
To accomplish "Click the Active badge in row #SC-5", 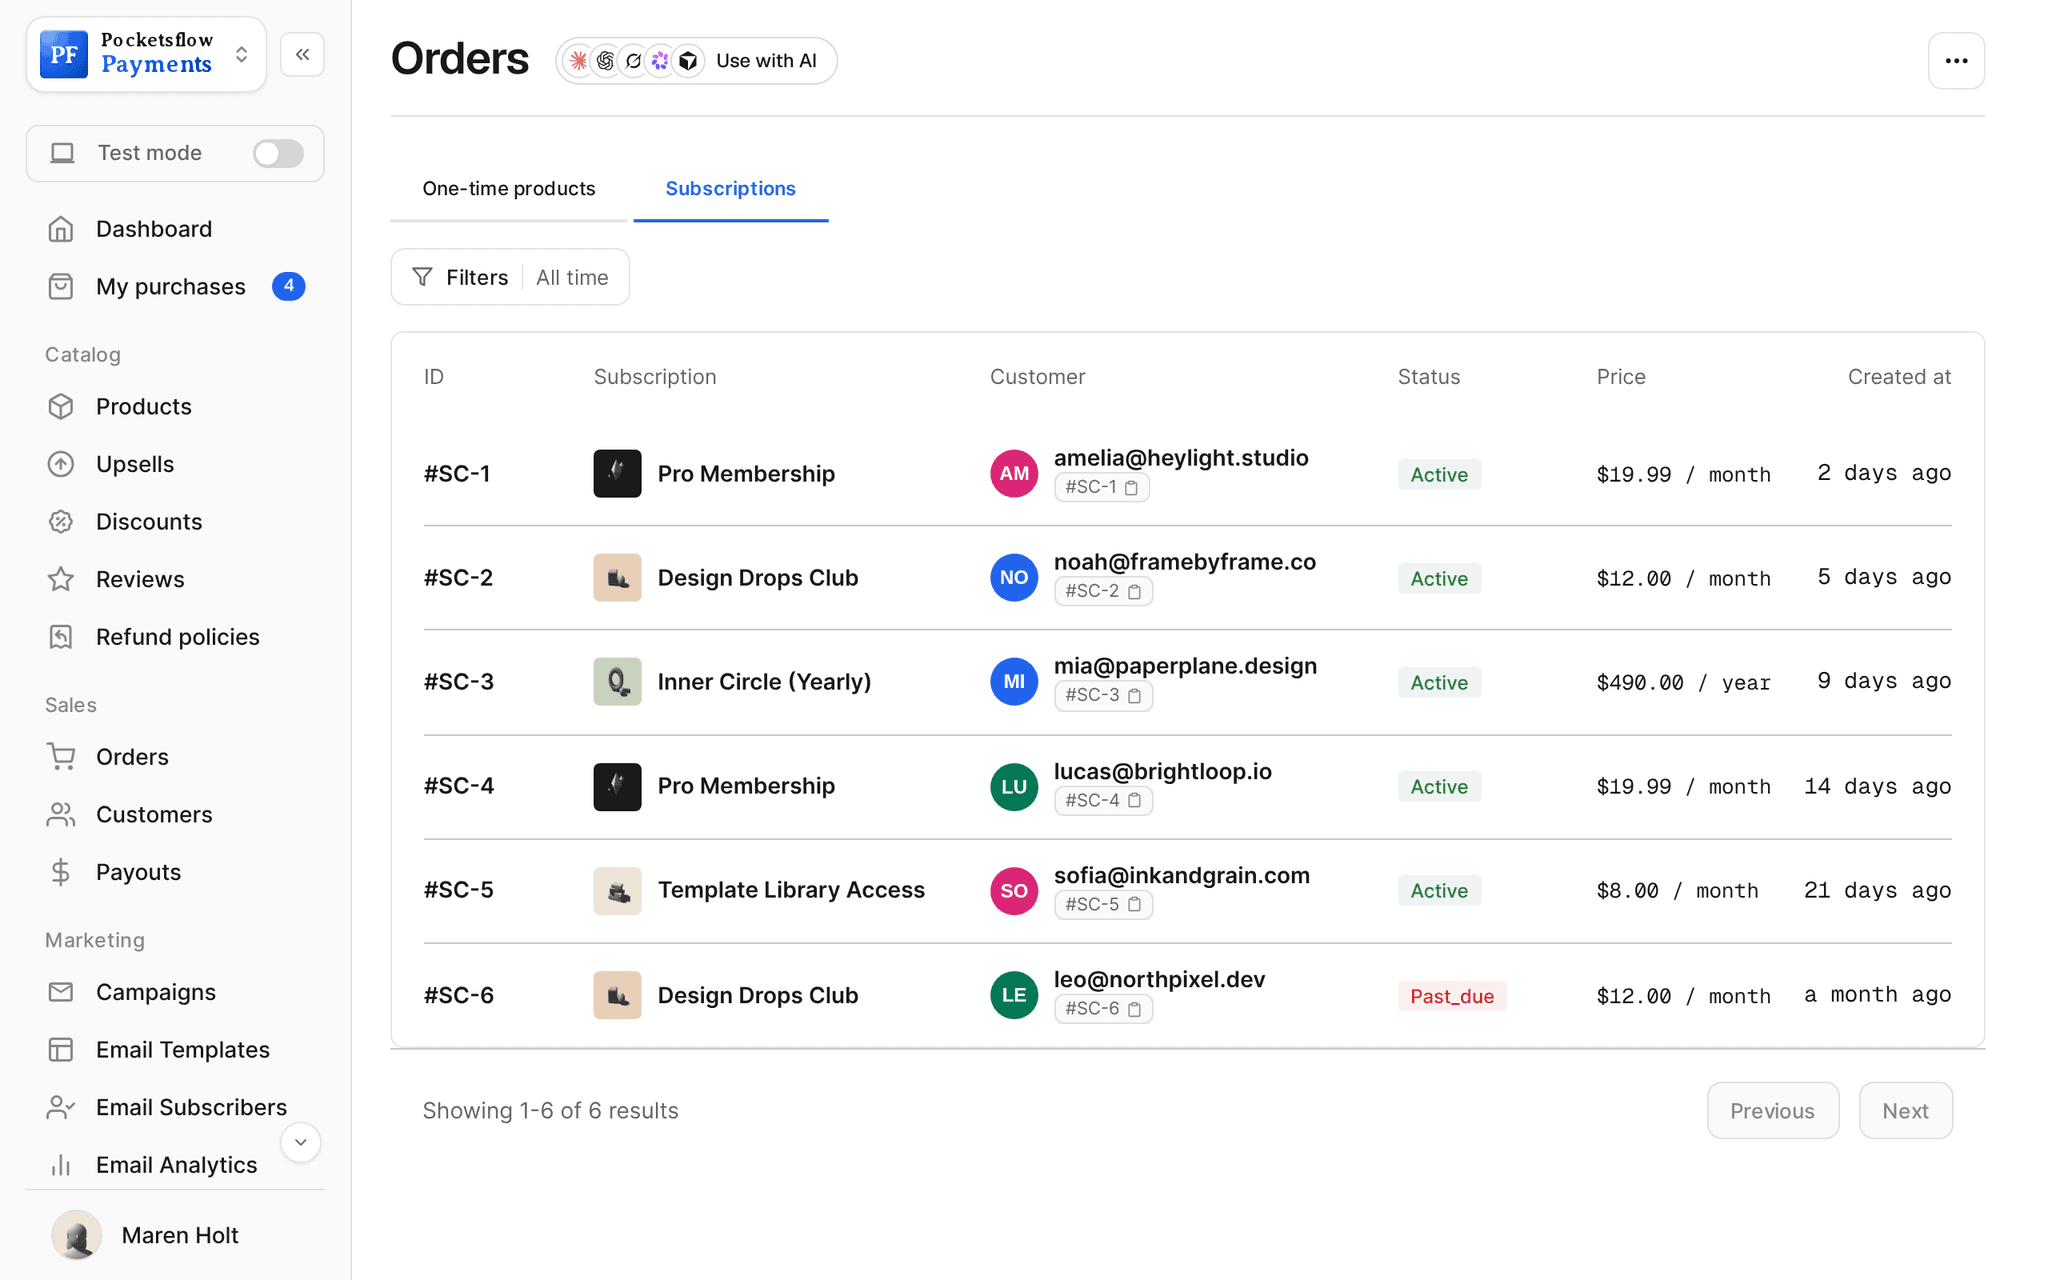I will coord(1439,891).
